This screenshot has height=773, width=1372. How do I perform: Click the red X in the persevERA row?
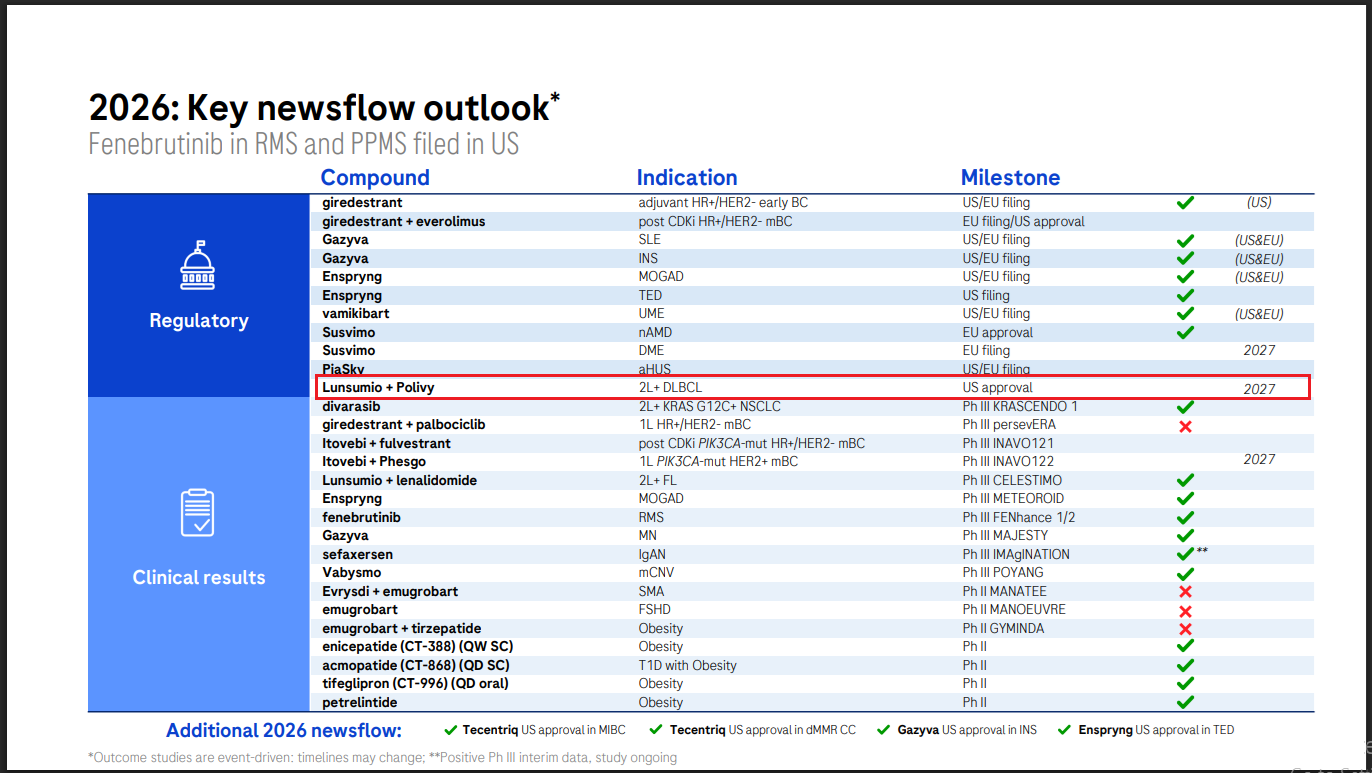[1185, 426]
